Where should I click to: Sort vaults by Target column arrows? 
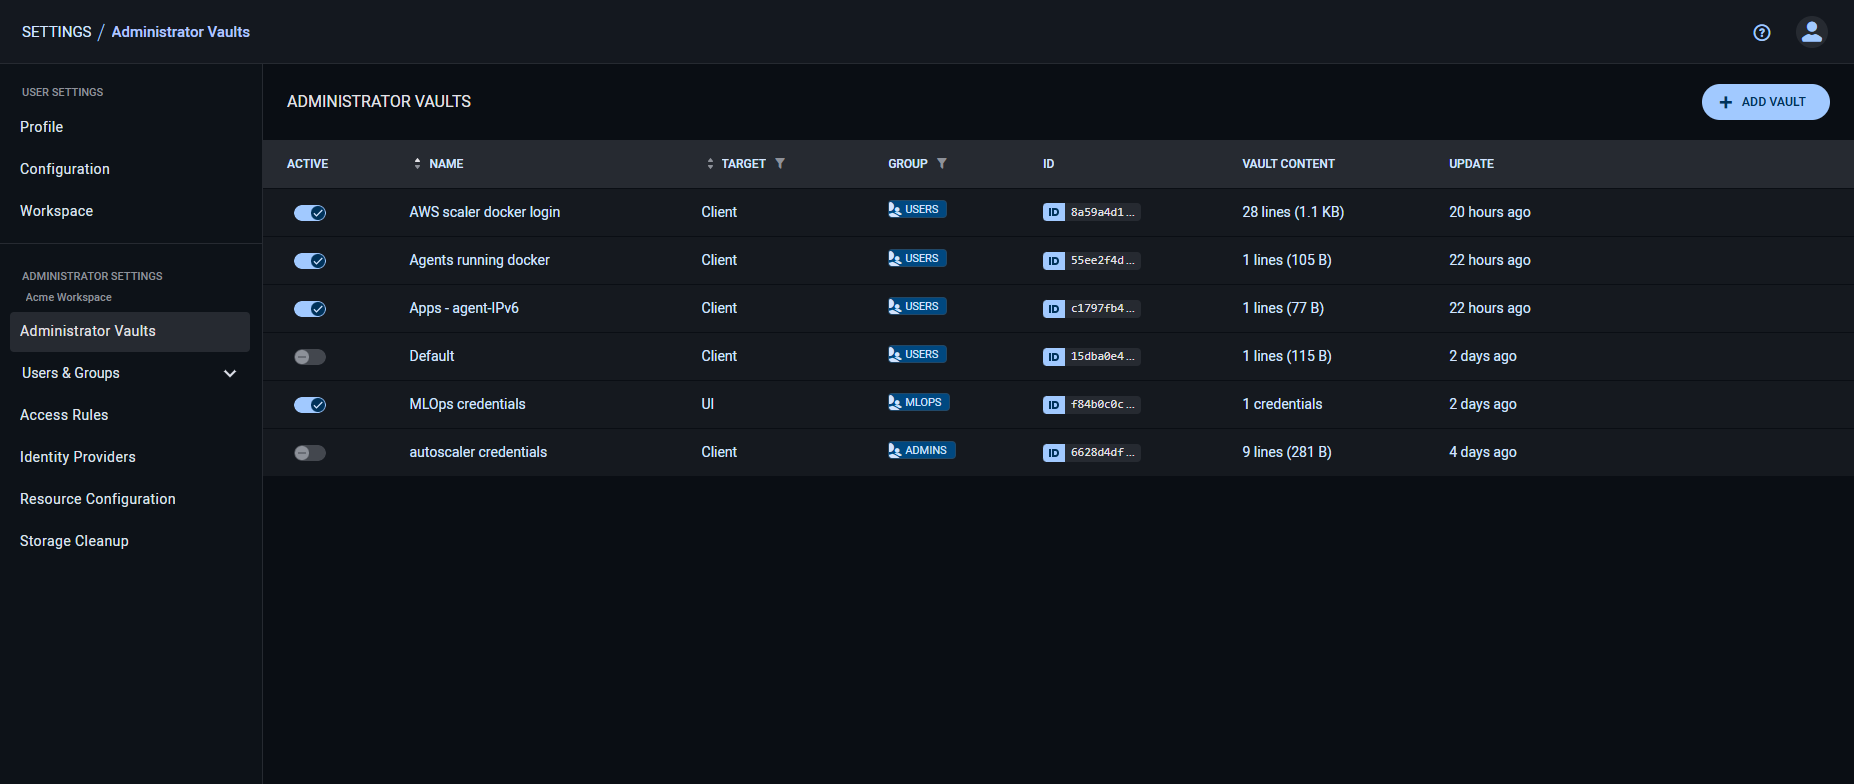click(x=710, y=163)
